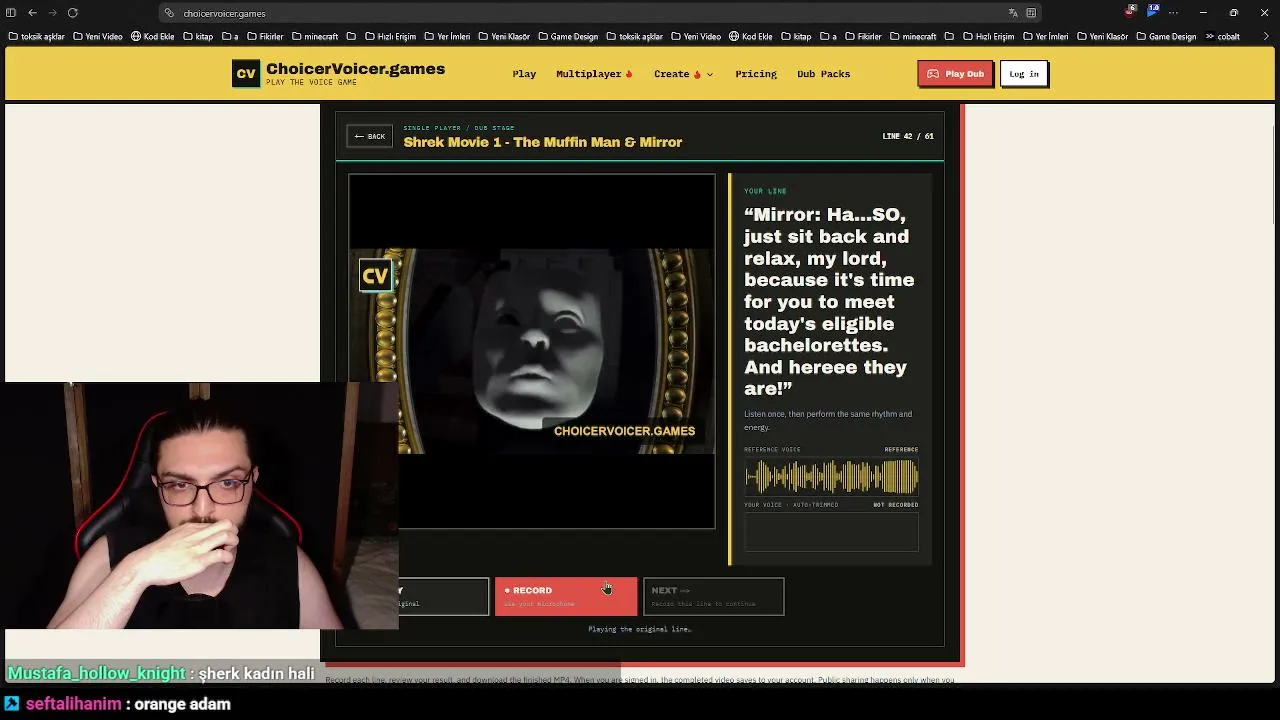This screenshot has height=720, width=1280.
Task: Click the Mirror dialogue line text
Action: [829, 301]
